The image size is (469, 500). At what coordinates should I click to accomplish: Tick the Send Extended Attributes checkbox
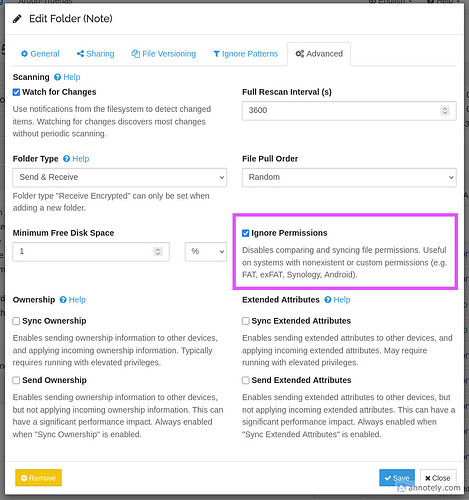(x=246, y=380)
